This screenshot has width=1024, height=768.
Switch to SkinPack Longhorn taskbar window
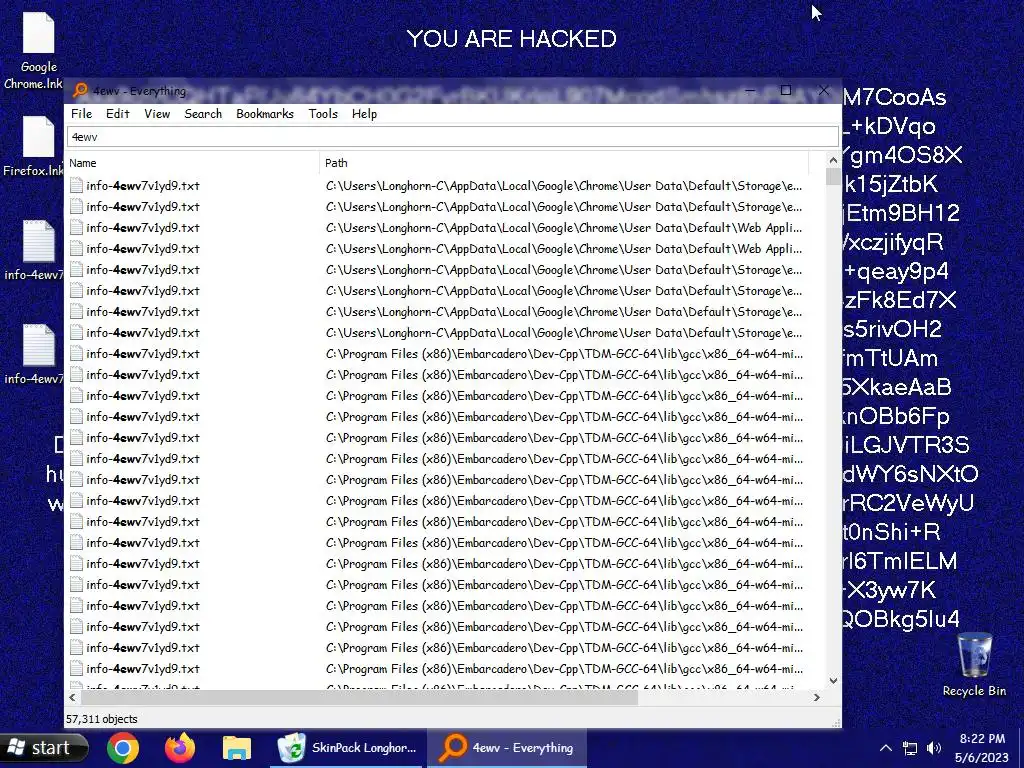[x=347, y=748]
